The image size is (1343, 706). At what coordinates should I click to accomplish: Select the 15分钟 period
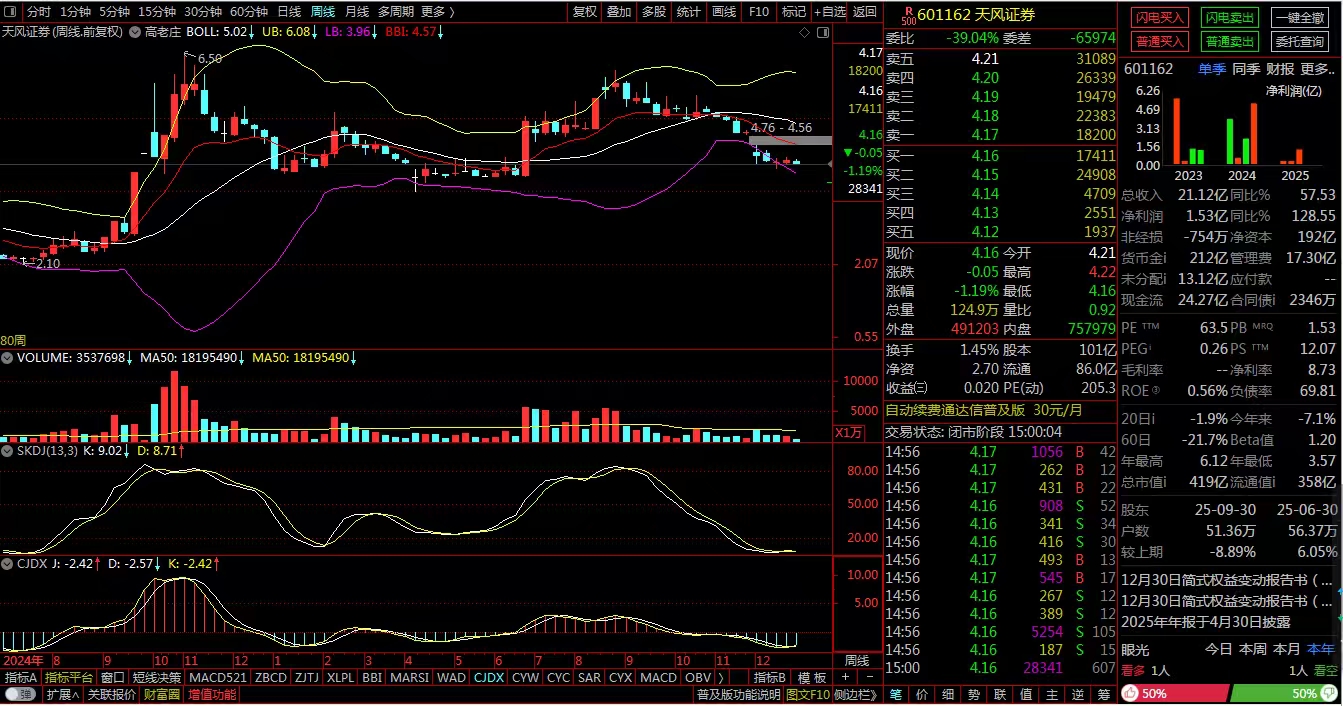point(157,12)
